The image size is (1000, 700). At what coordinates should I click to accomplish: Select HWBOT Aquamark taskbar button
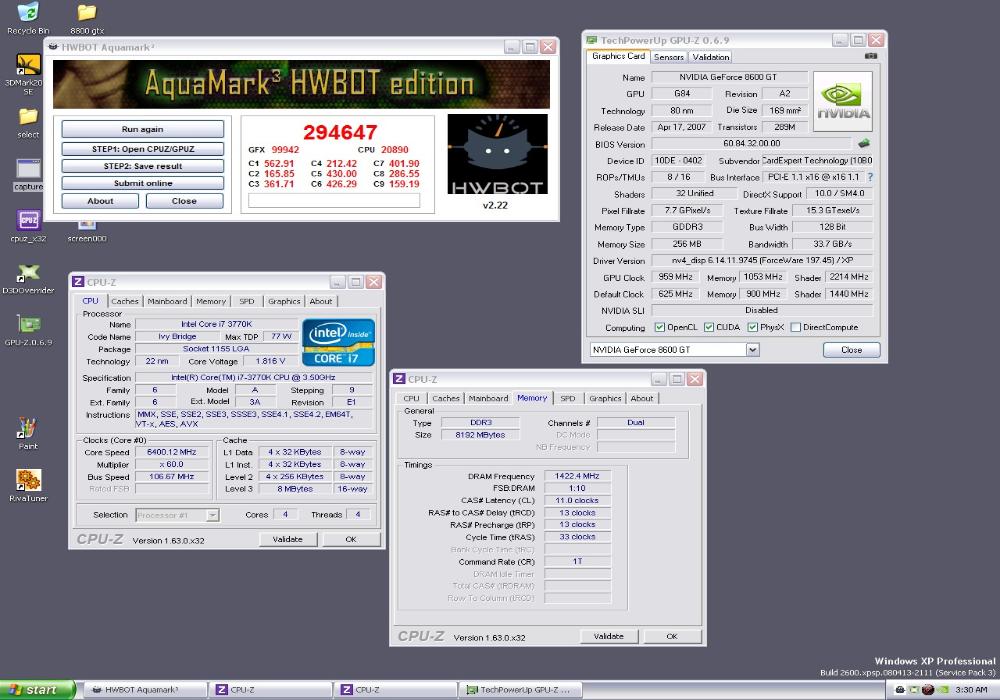145,690
